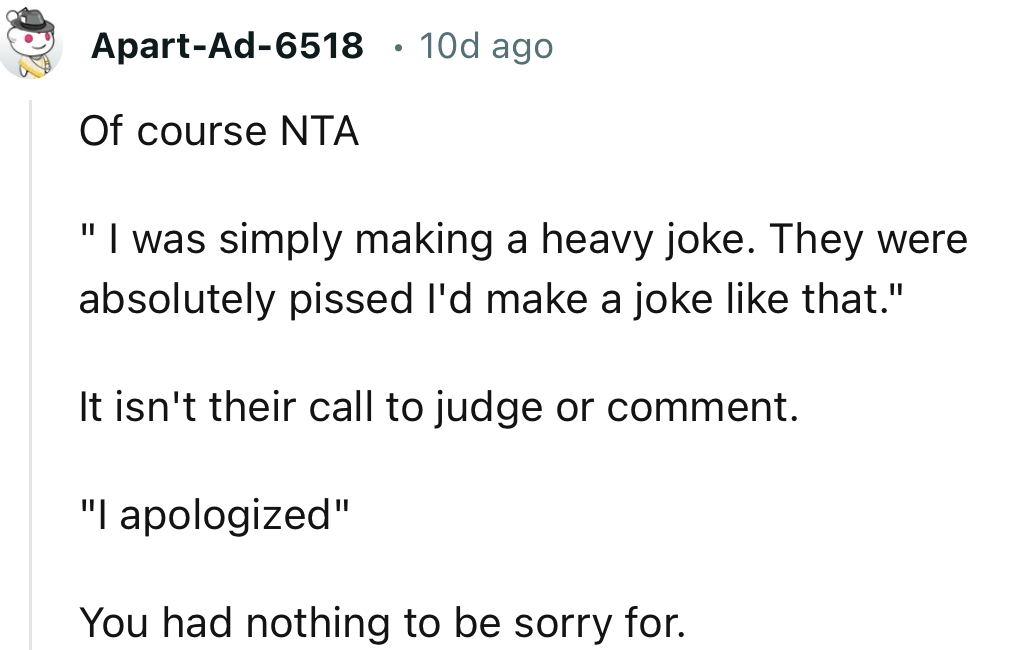Image resolution: width=1013 pixels, height=650 pixels.
Task: Click the 'Of course NTA' line
Action: pyautogui.click(x=220, y=131)
